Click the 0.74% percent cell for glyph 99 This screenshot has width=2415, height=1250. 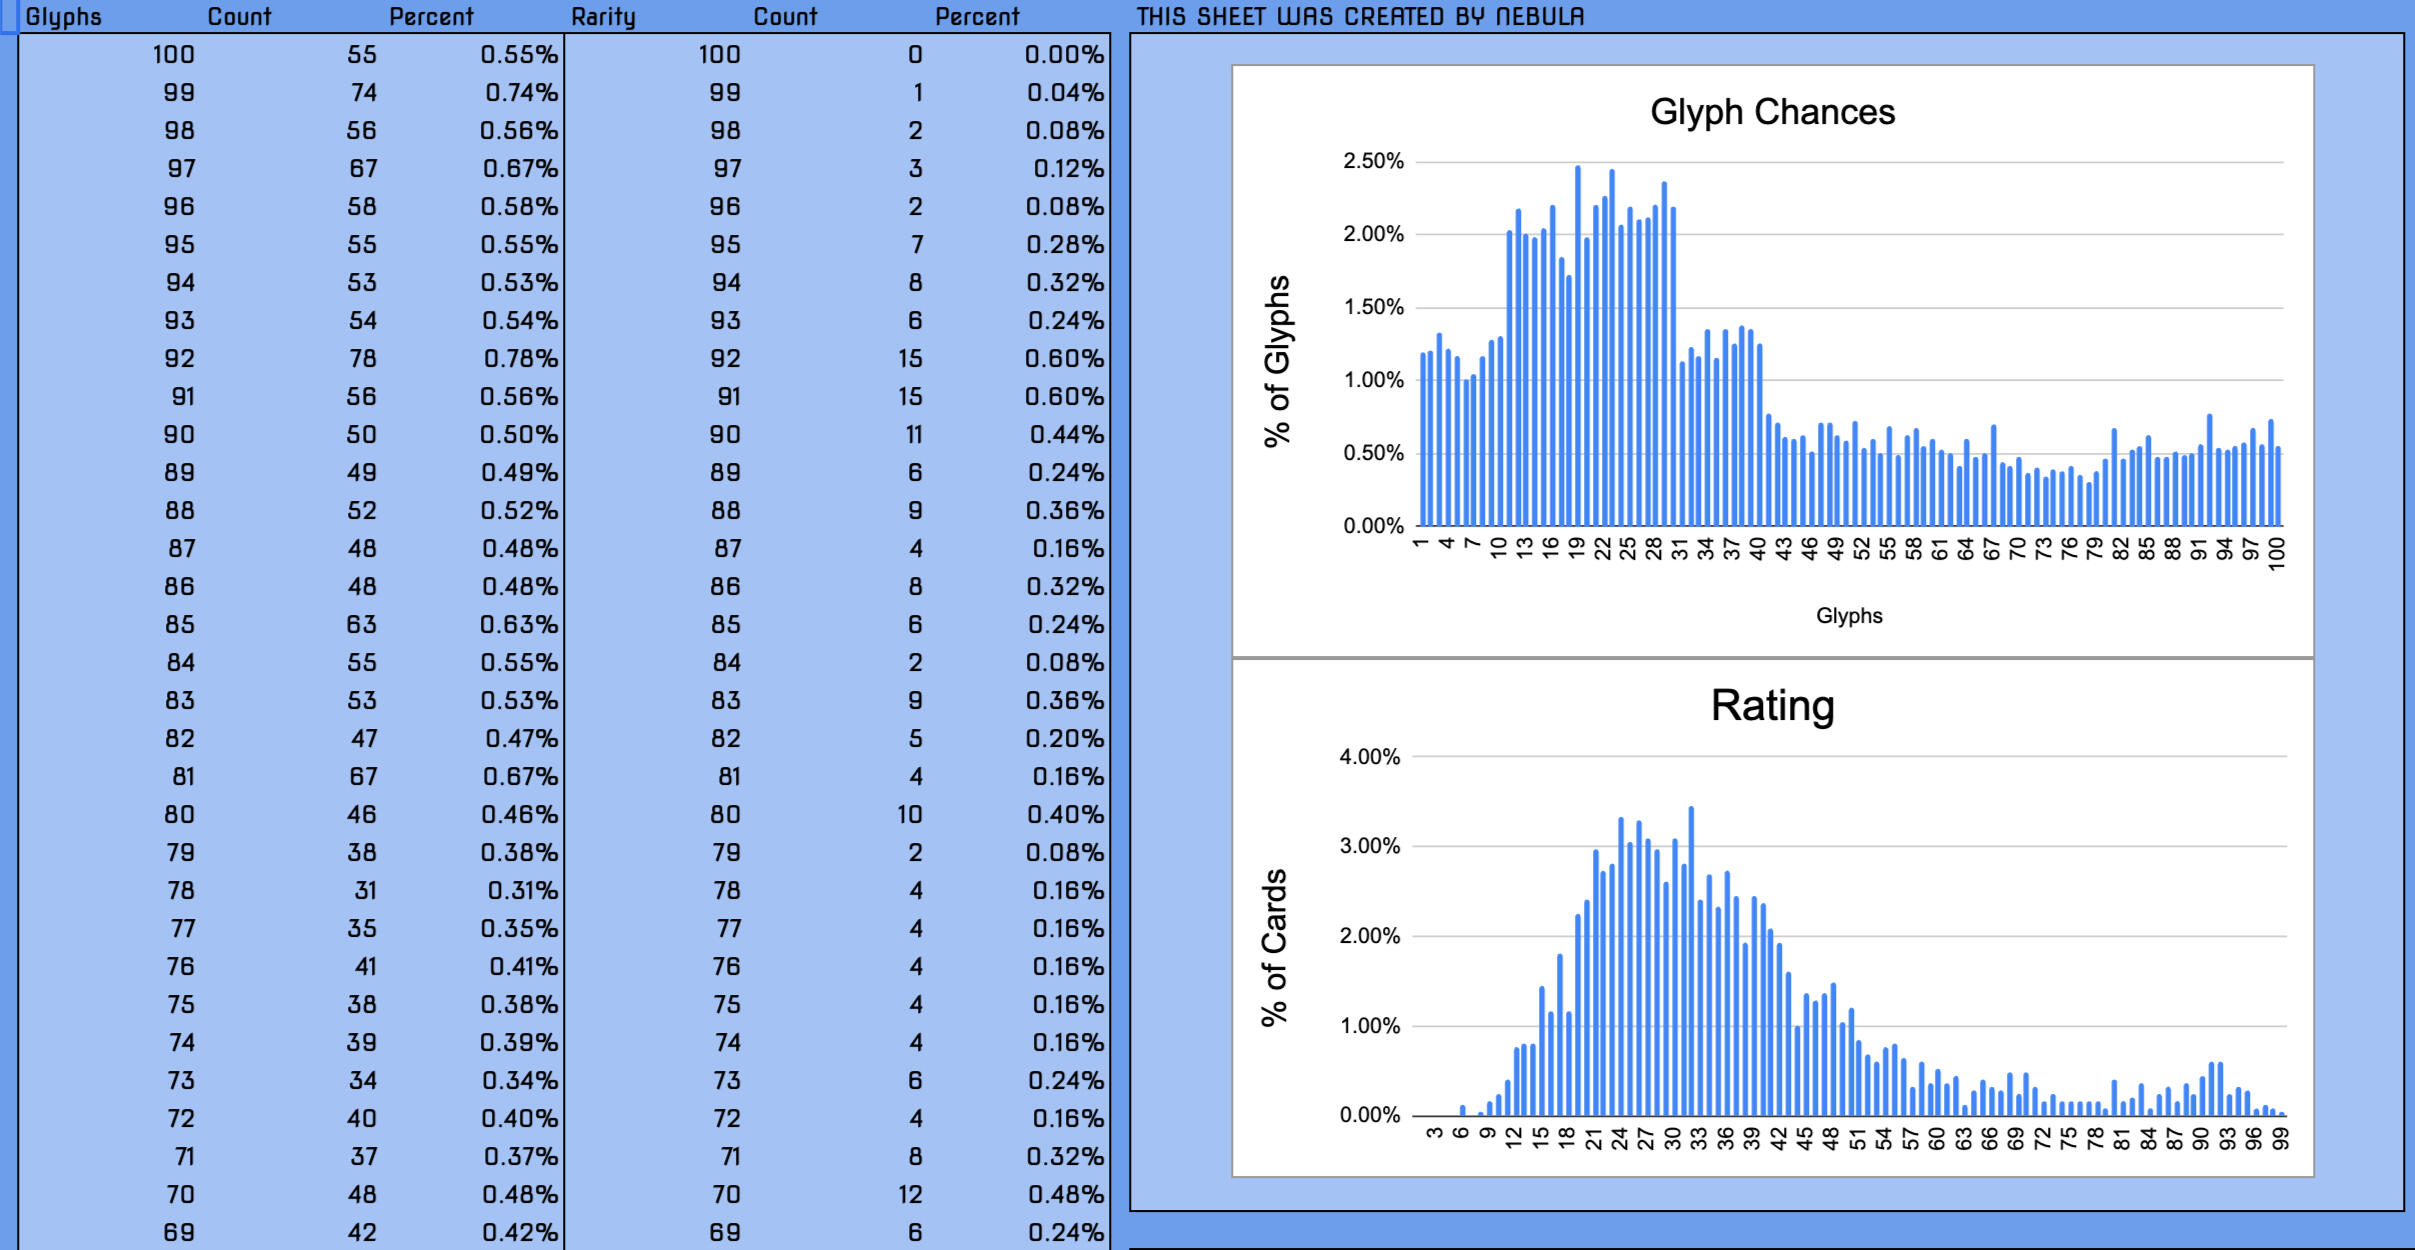pos(521,93)
